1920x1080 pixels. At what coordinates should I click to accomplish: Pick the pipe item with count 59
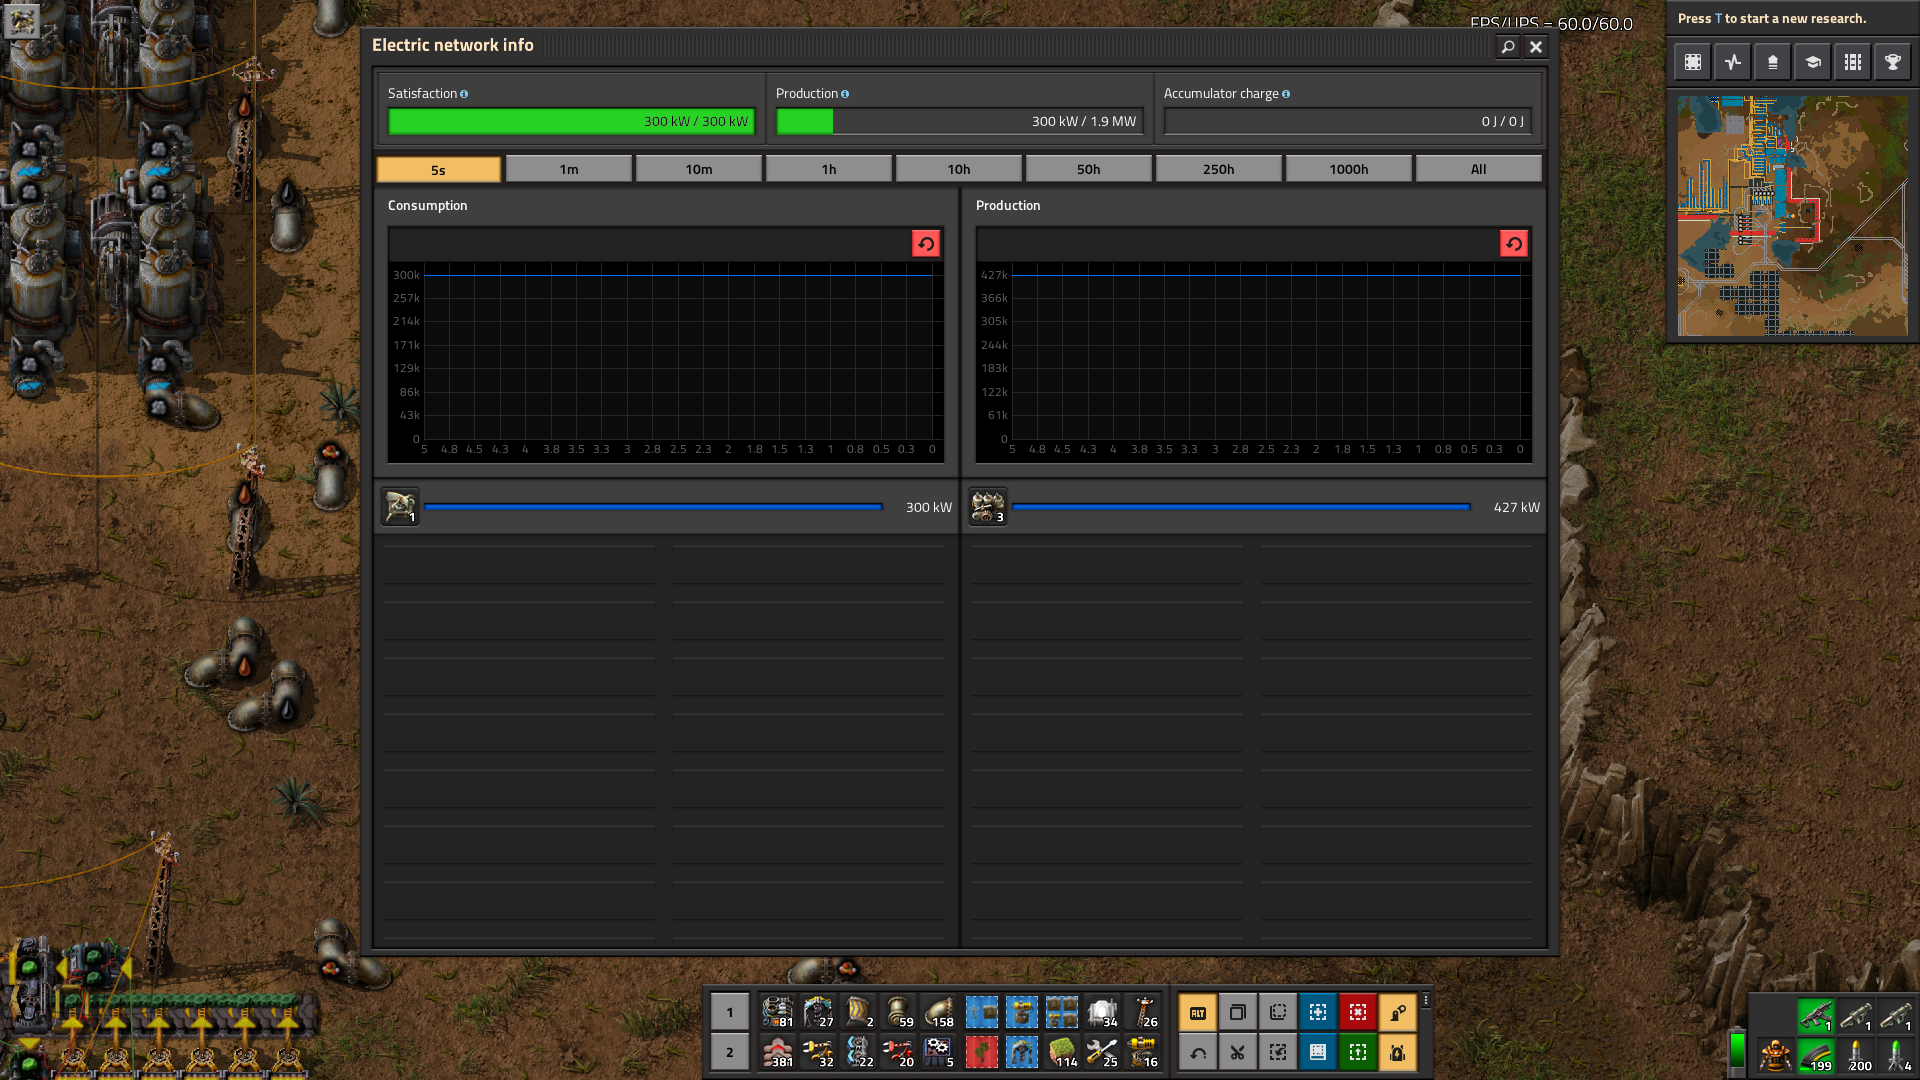pos(898,1012)
